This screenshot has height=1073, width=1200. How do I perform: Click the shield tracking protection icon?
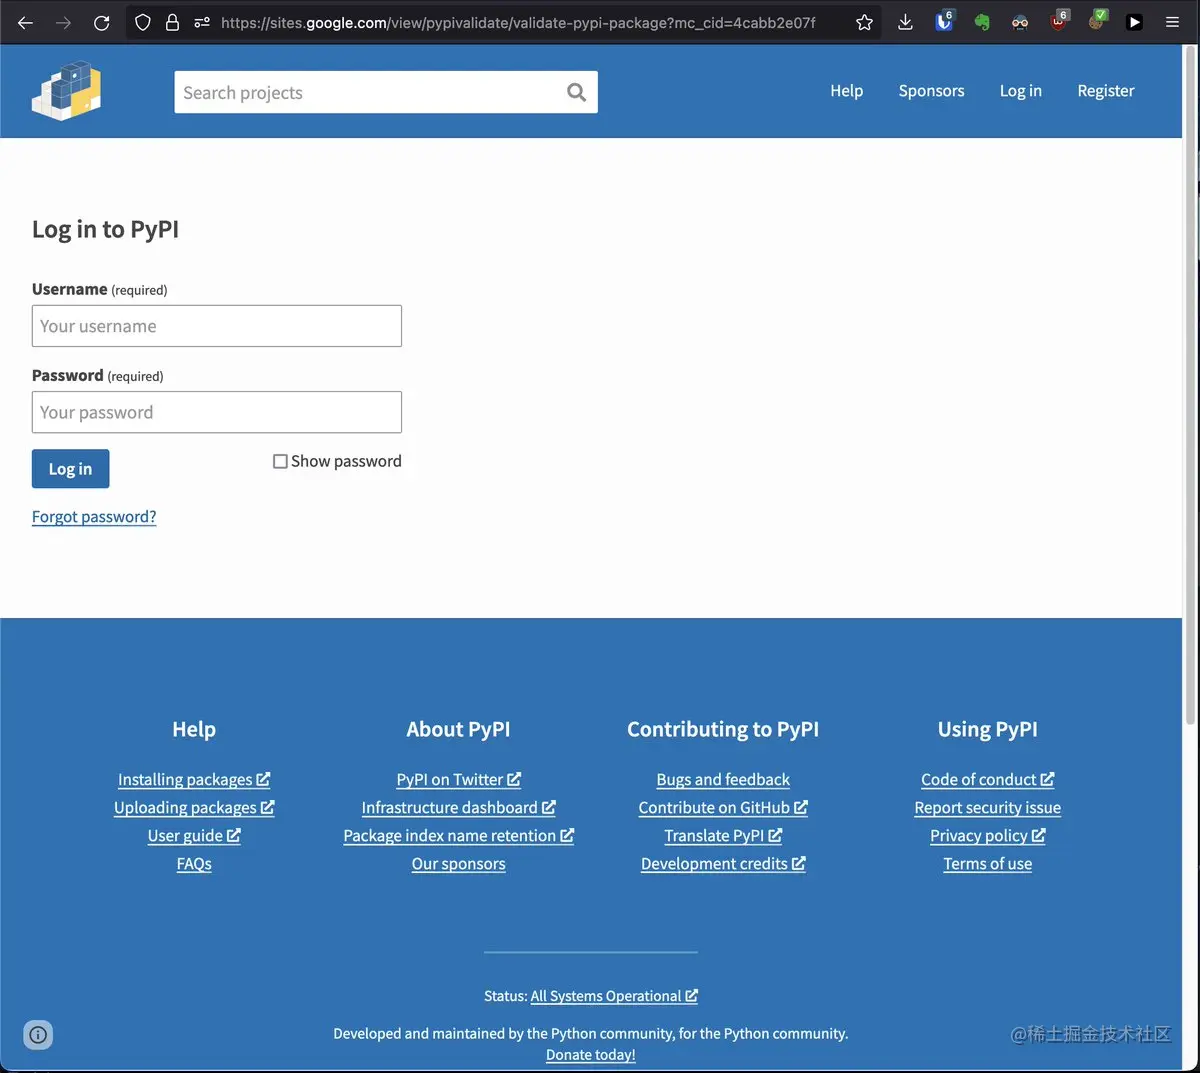pos(143,22)
